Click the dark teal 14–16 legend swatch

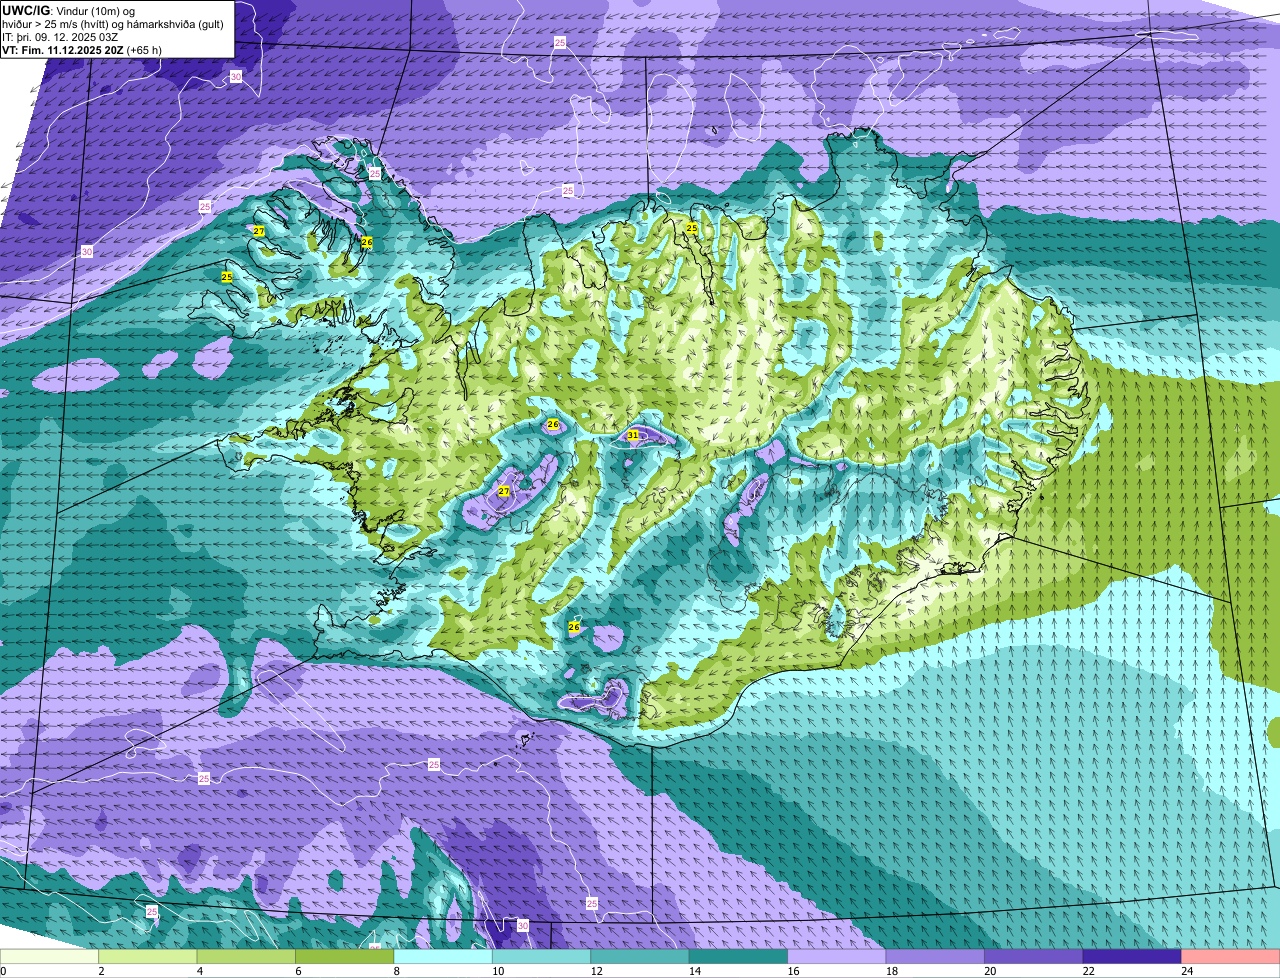(x=740, y=956)
